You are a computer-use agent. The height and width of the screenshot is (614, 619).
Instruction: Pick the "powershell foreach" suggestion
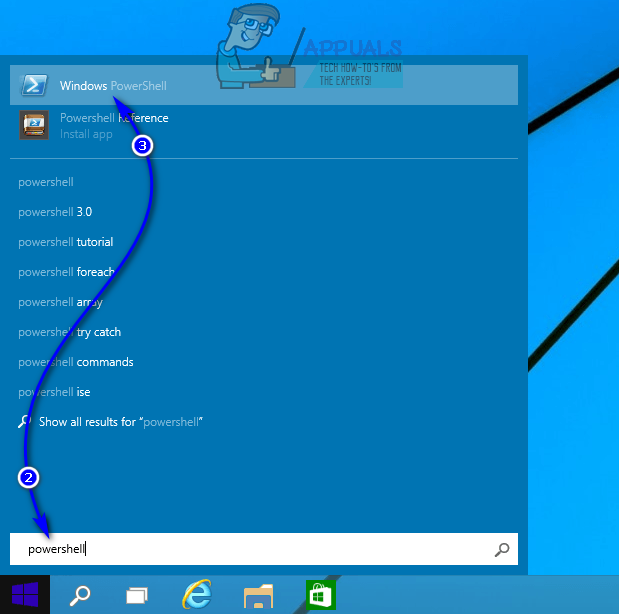[66, 272]
